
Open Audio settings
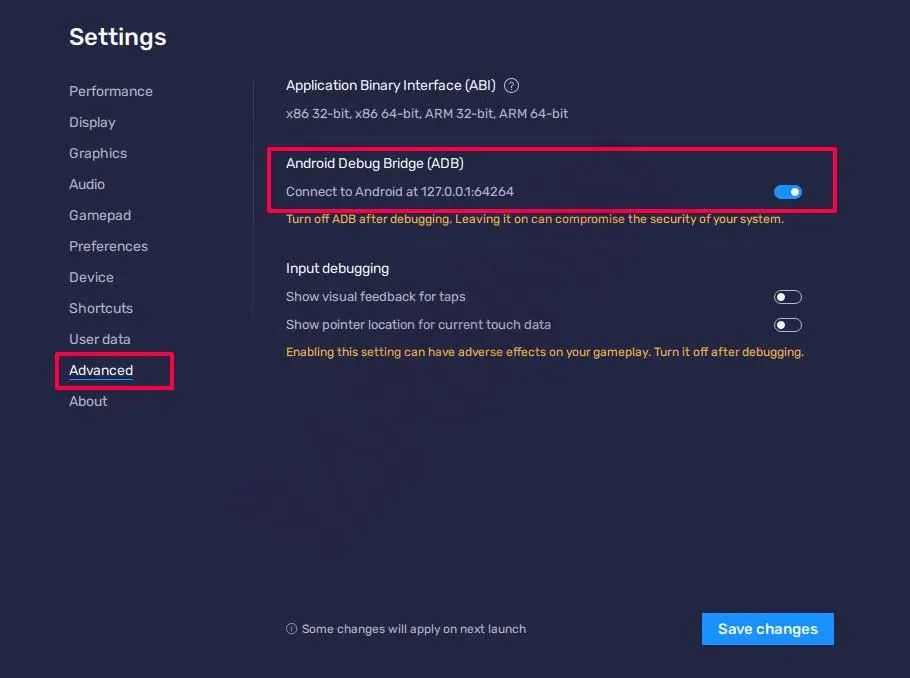point(87,184)
